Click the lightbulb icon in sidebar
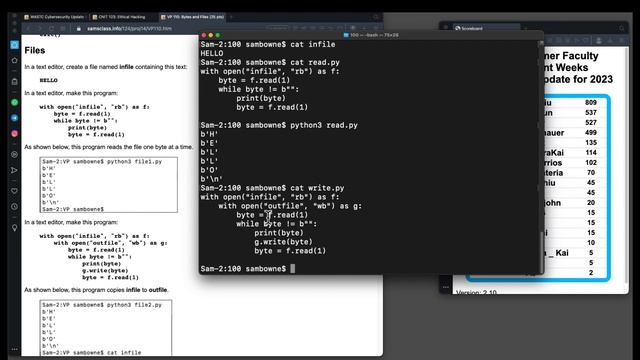 pyautogui.click(x=14, y=228)
